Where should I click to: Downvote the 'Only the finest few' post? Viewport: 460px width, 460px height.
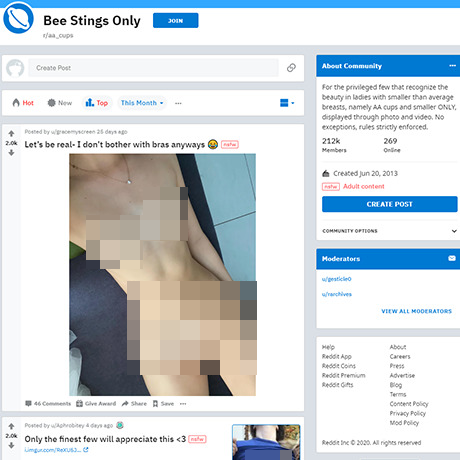[x=11, y=445]
